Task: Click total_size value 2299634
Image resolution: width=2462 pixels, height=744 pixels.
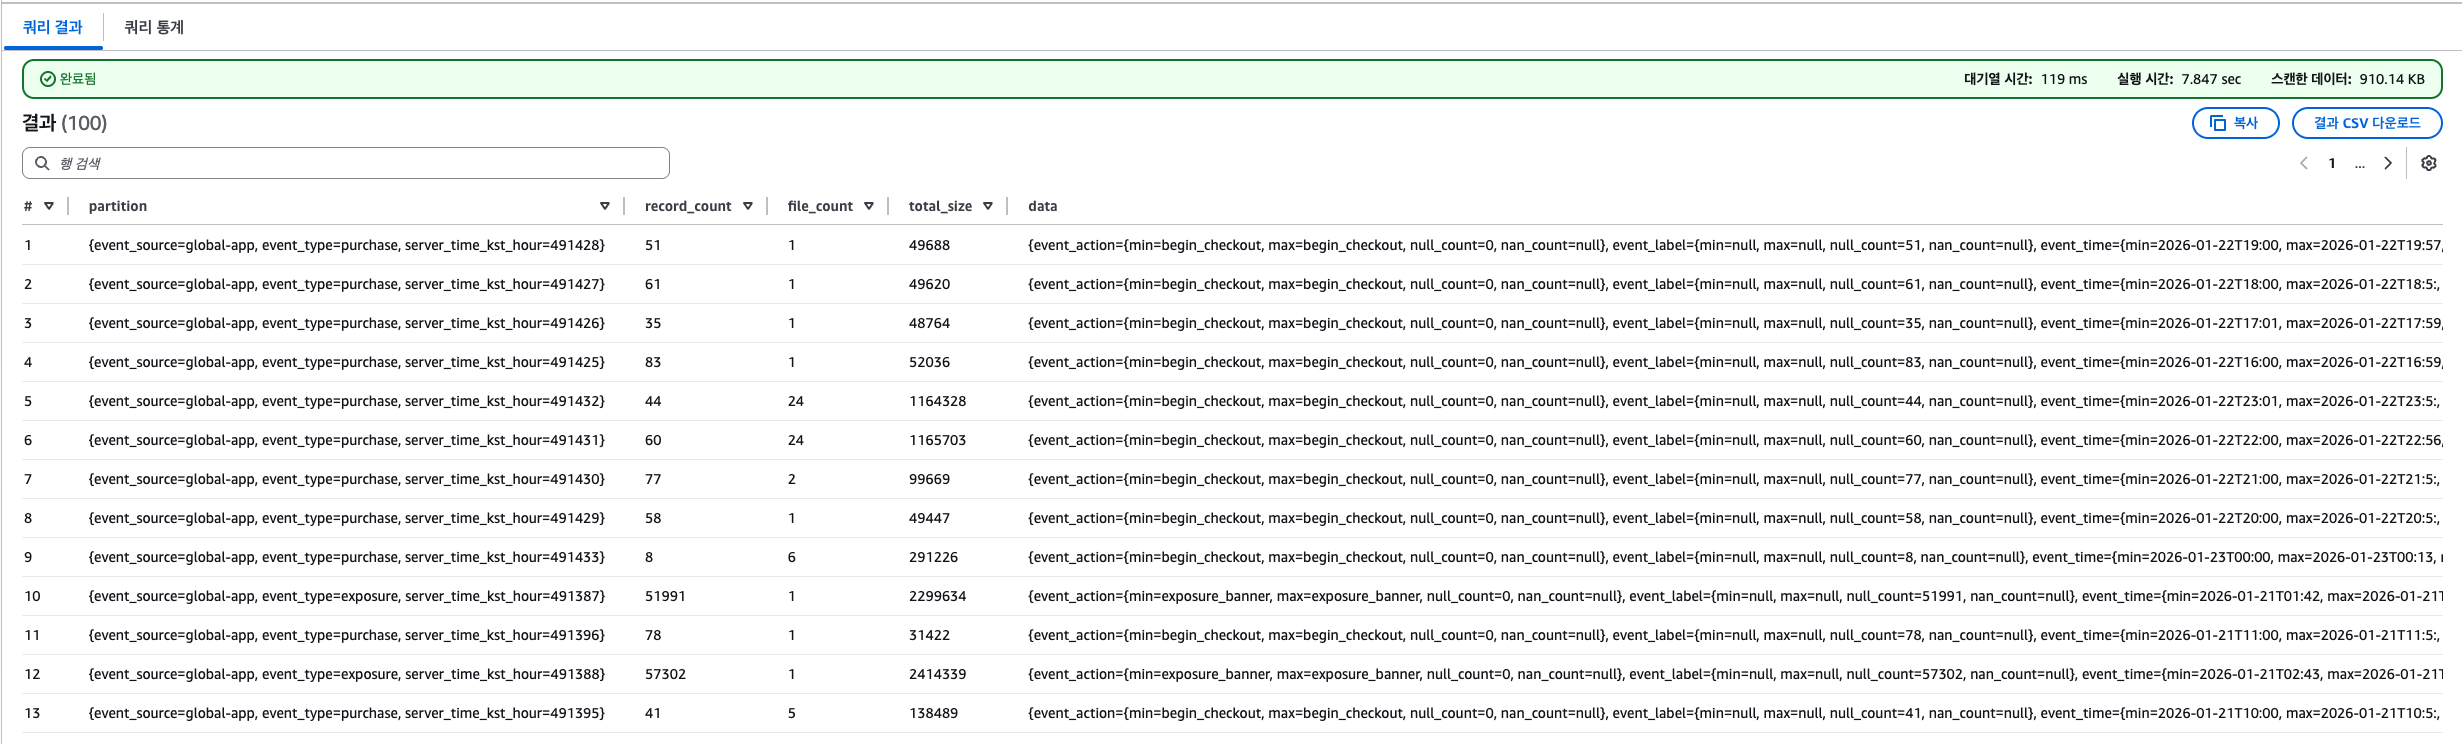Action: [x=937, y=596]
